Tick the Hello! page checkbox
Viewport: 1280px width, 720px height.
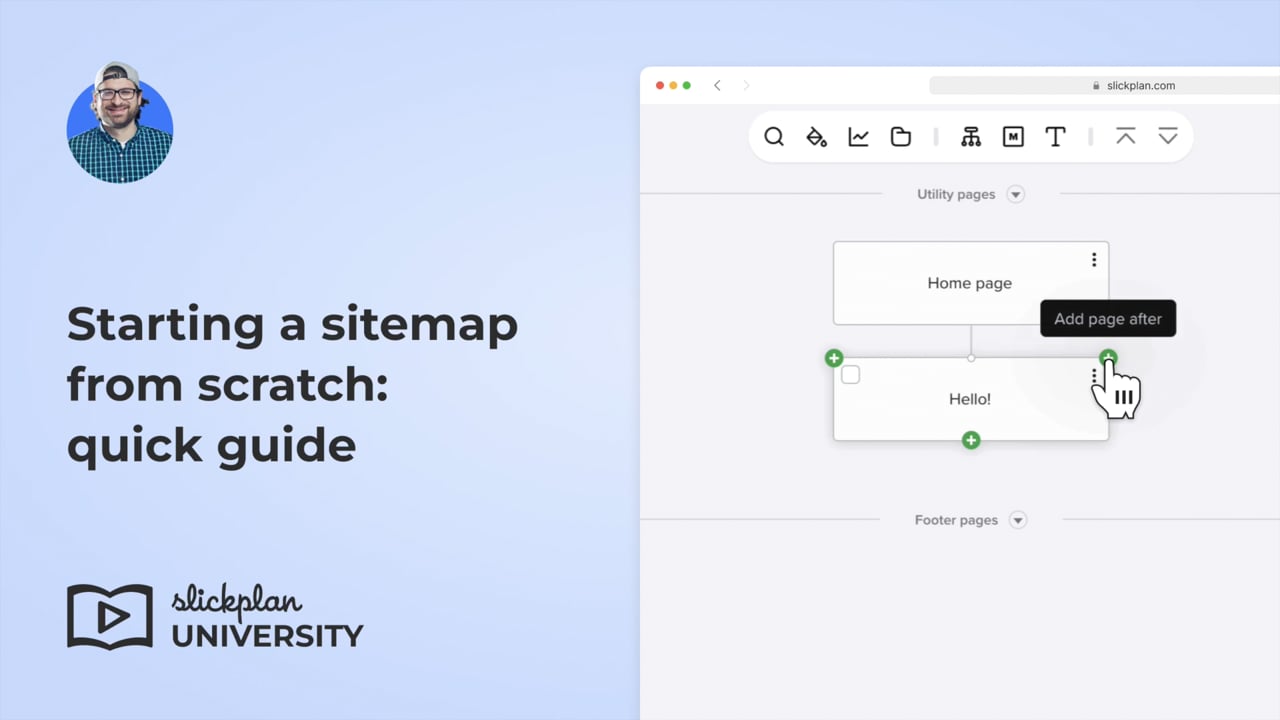(x=850, y=375)
